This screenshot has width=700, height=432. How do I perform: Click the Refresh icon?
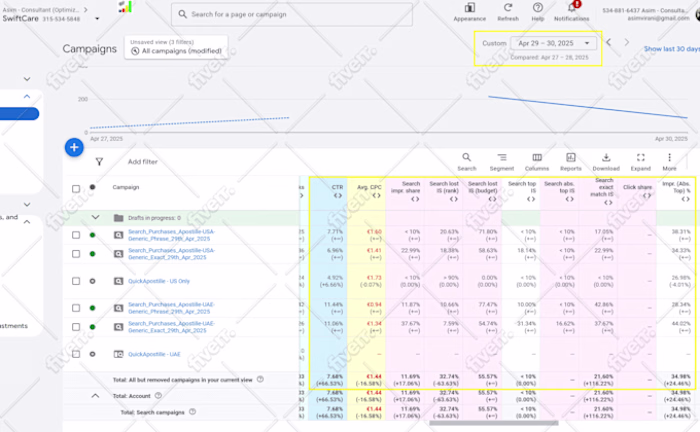[508, 8]
